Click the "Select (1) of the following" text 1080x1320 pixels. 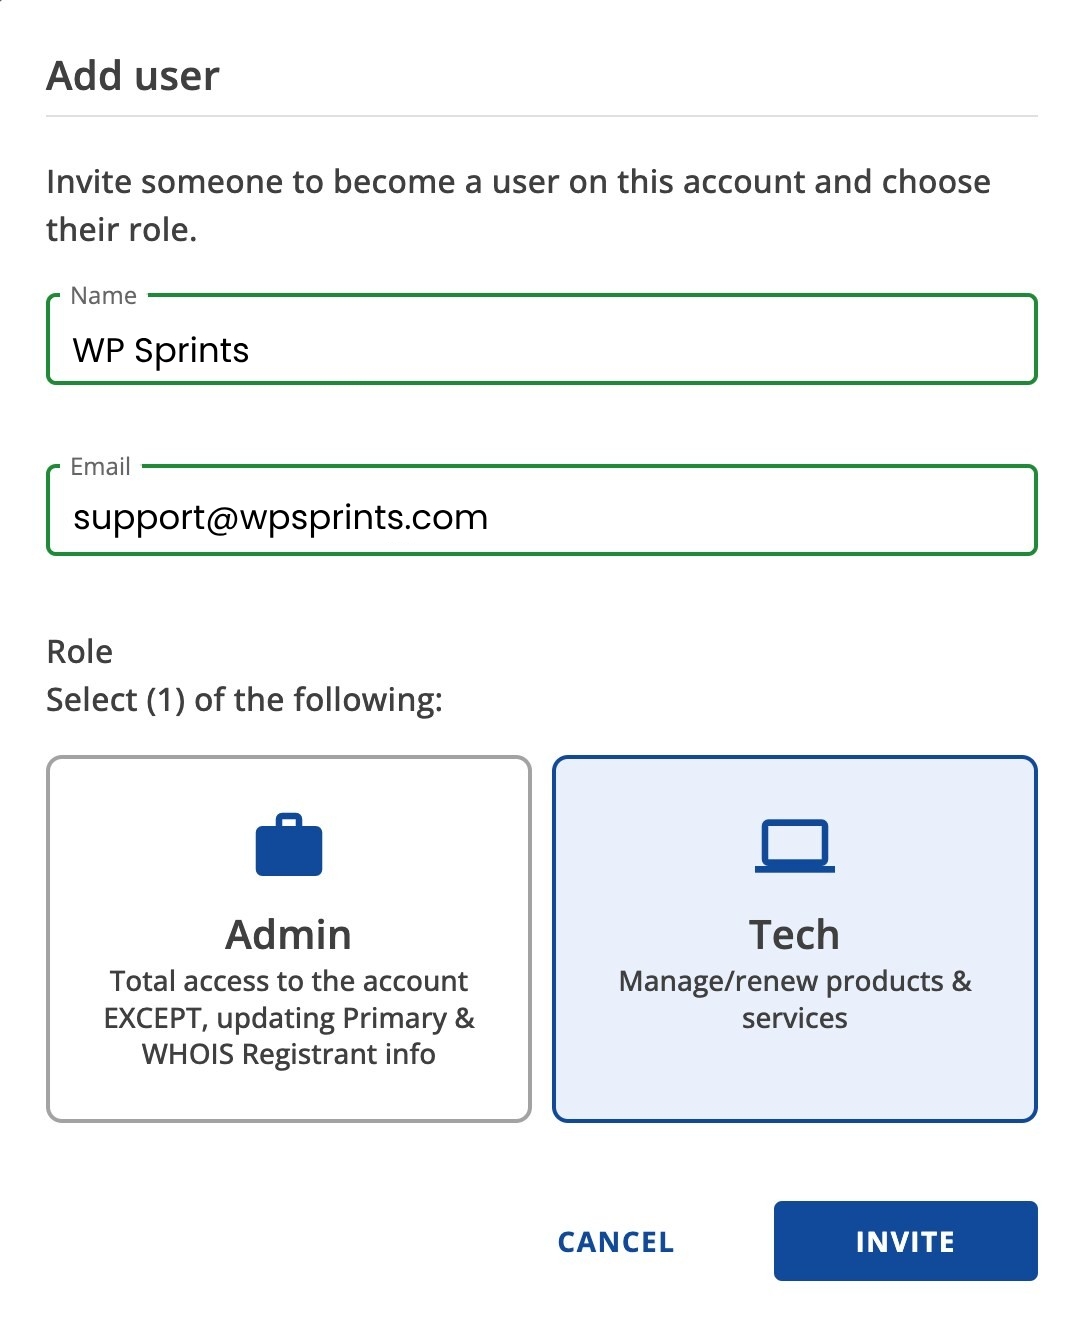[244, 700]
